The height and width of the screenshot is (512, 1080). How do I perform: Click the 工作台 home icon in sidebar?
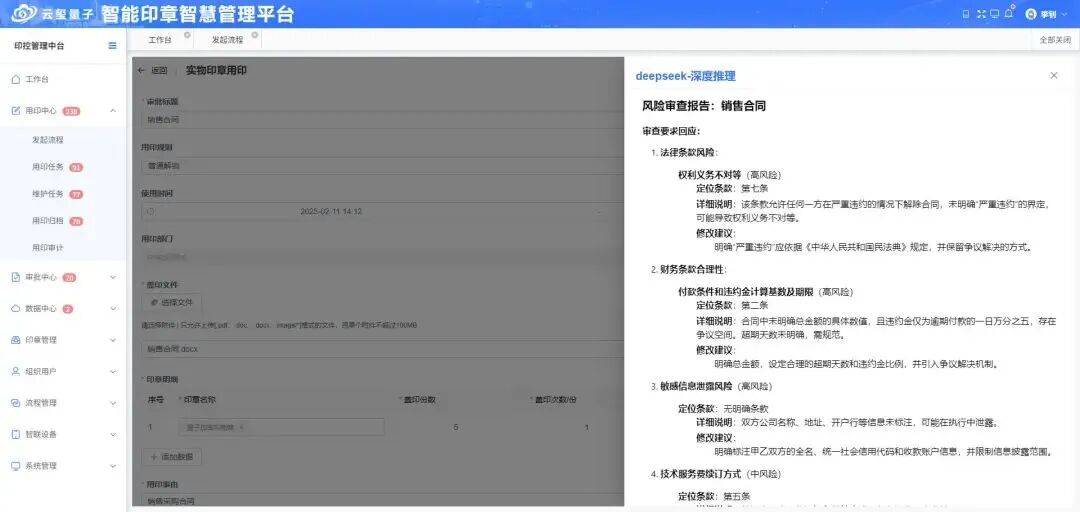16,79
